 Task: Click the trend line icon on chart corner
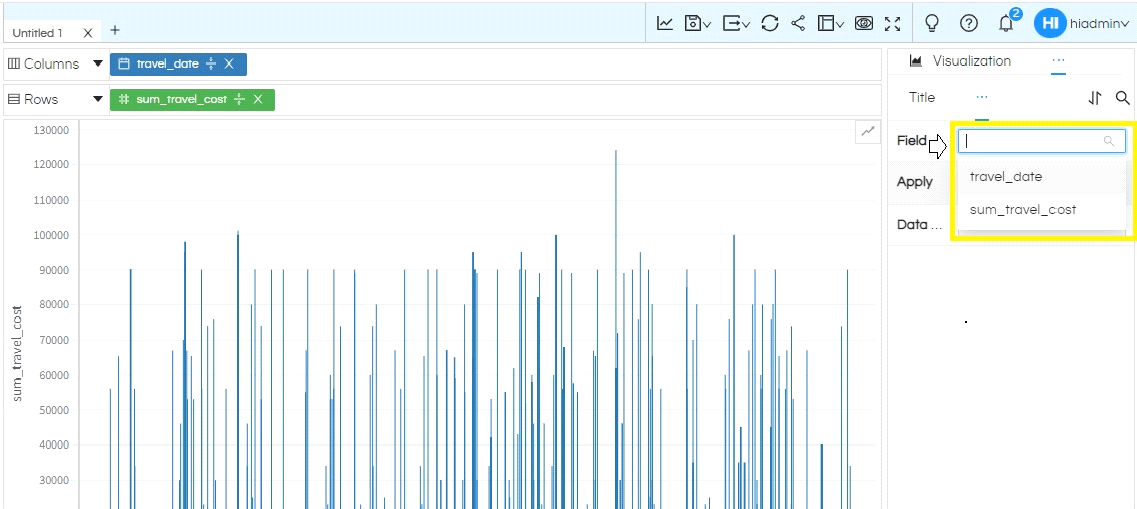[868, 131]
